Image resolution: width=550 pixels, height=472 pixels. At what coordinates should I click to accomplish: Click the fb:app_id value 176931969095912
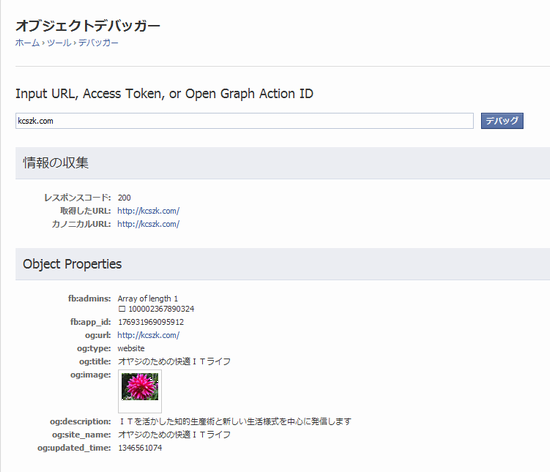pyautogui.click(x=151, y=322)
